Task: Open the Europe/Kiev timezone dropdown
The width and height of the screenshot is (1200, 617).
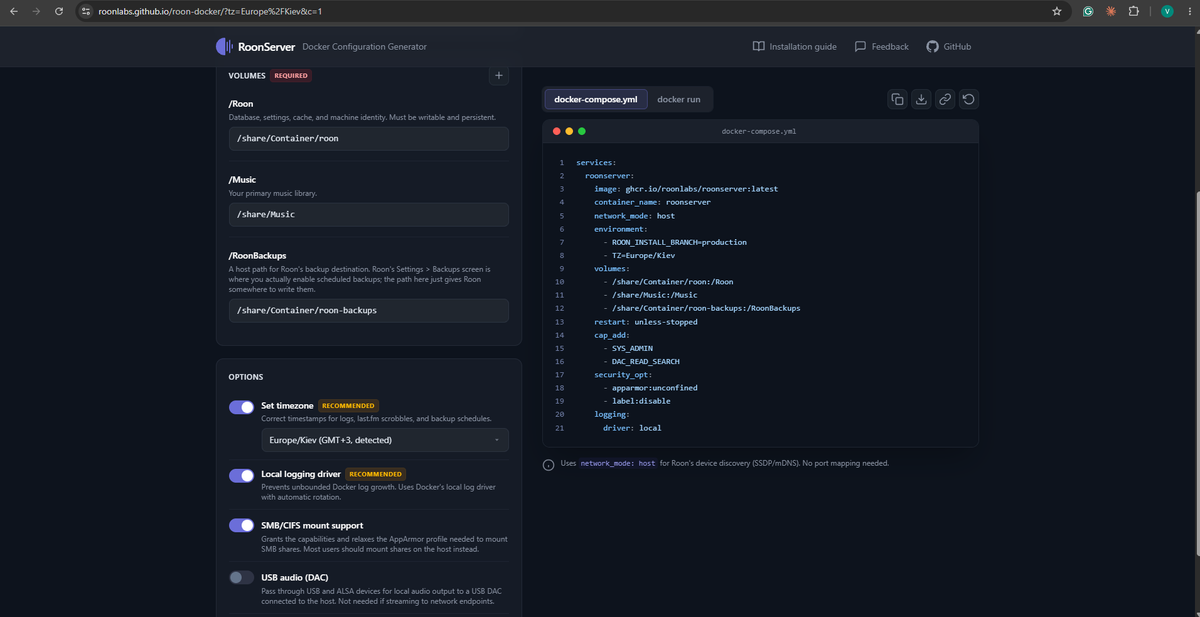Action: [x=385, y=440]
